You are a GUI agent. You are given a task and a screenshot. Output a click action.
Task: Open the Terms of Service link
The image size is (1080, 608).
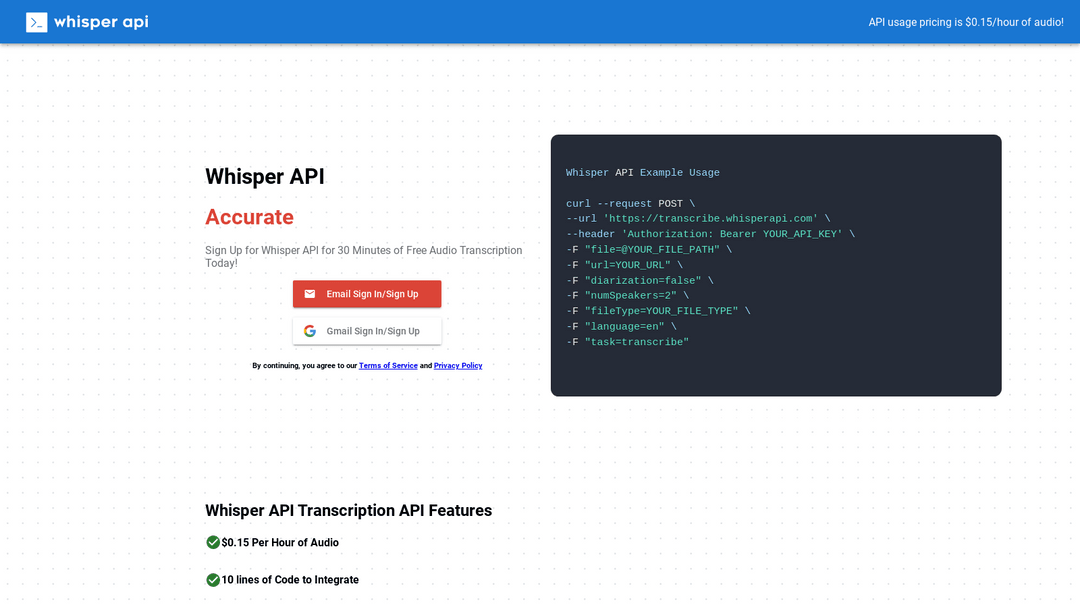click(388, 366)
